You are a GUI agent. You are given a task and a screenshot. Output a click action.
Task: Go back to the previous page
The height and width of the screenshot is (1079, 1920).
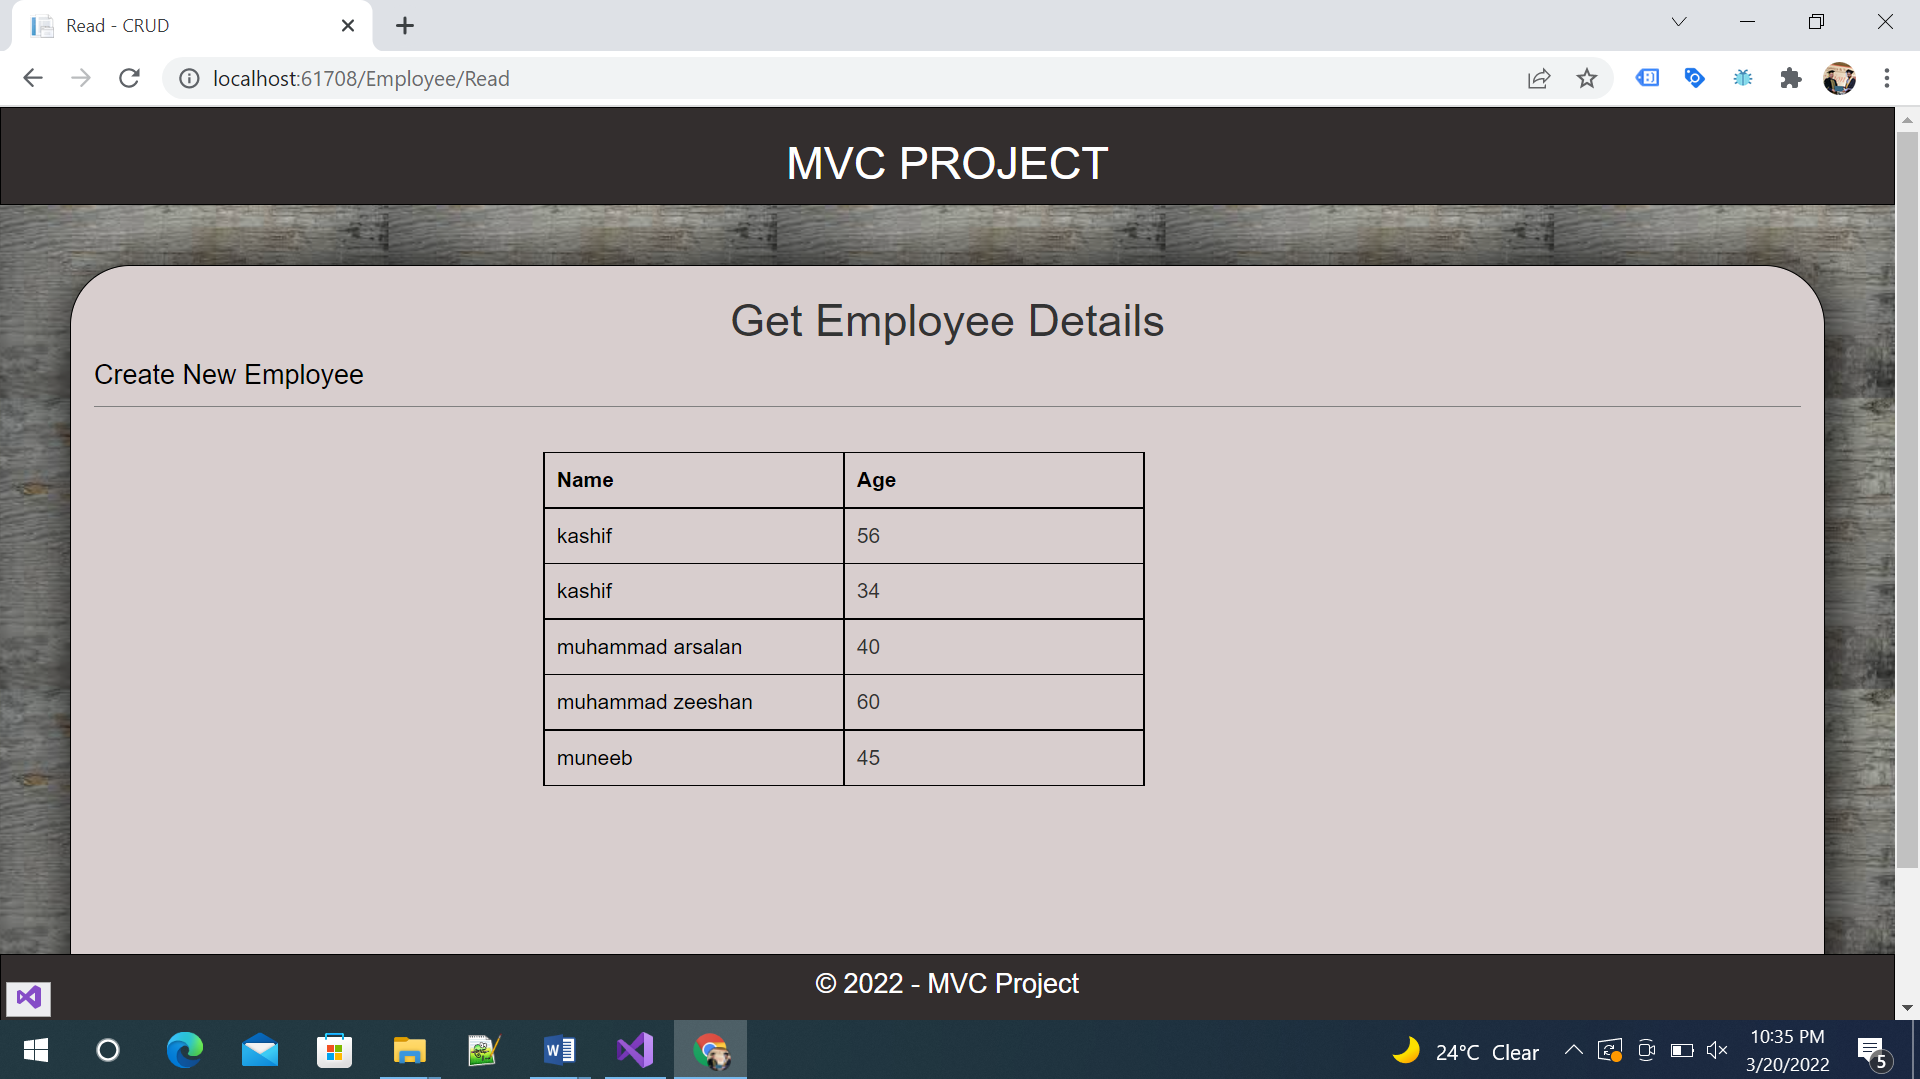point(33,78)
